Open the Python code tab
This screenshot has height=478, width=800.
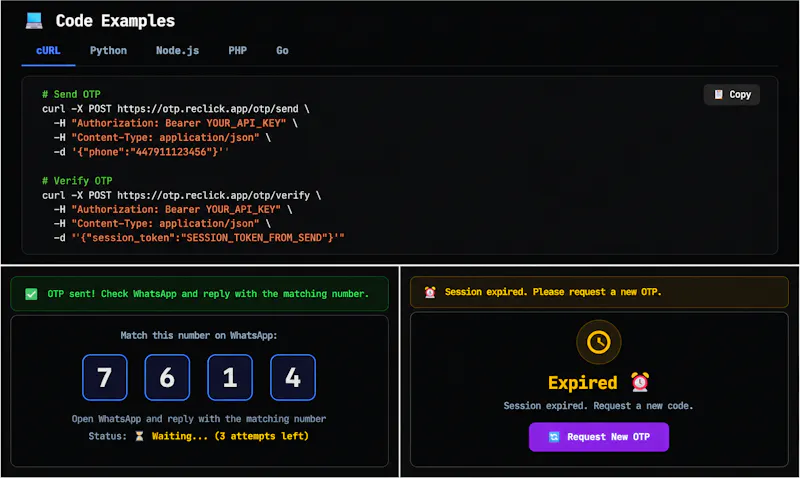coord(108,51)
